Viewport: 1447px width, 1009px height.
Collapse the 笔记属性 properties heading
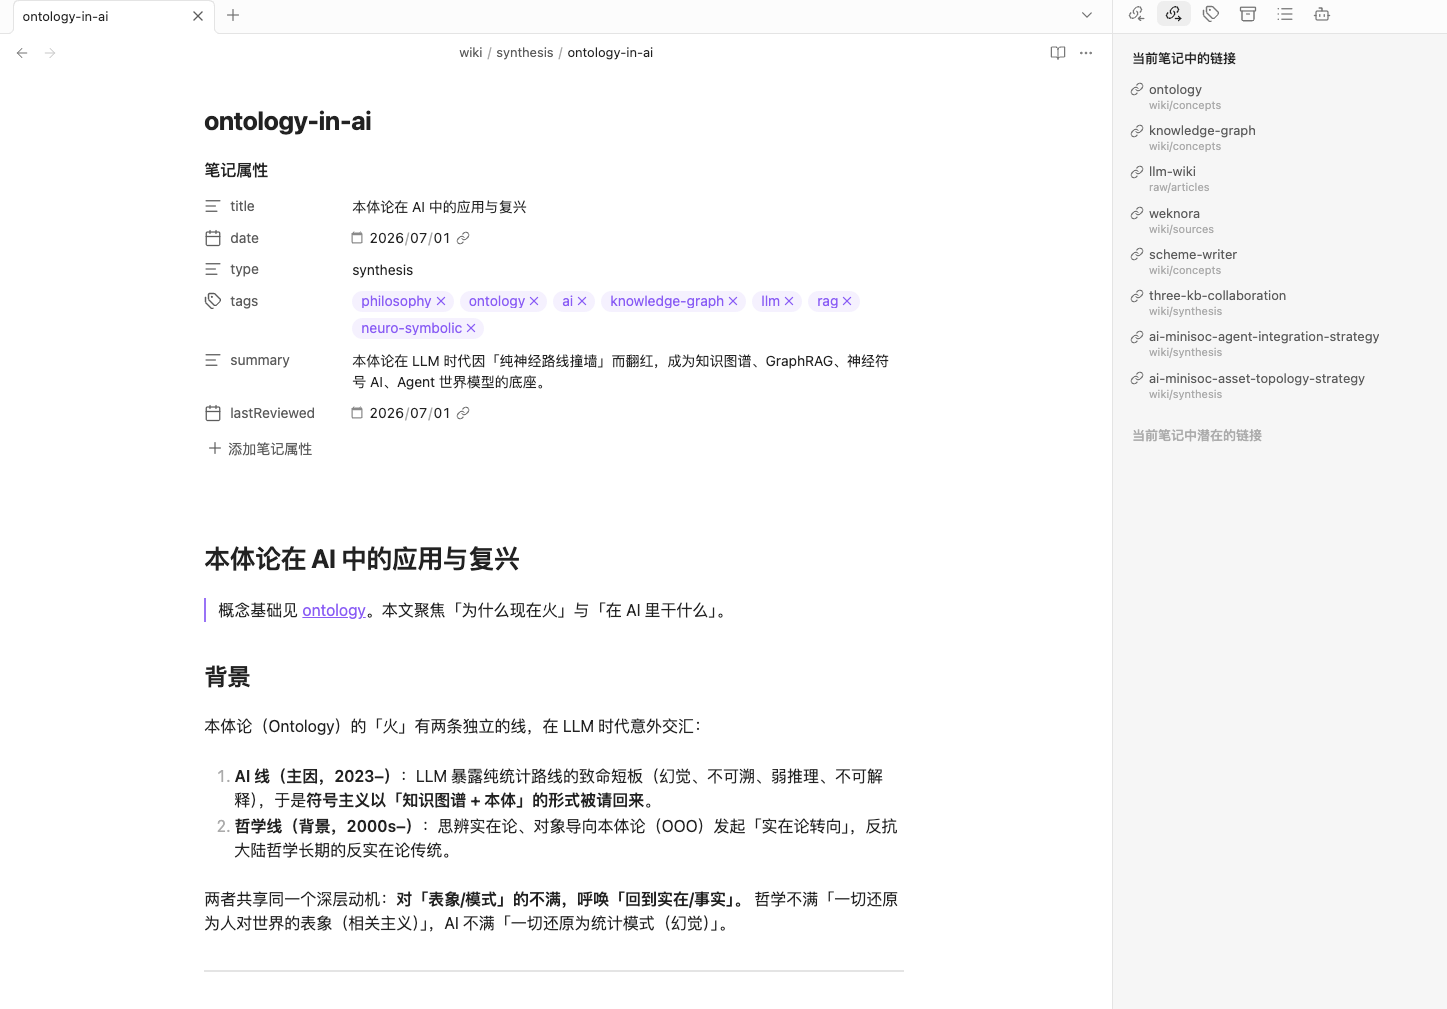point(236,170)
